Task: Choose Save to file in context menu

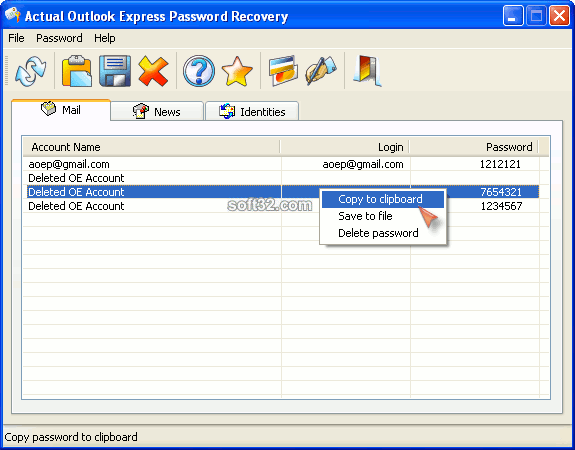Action: point(382,216)
